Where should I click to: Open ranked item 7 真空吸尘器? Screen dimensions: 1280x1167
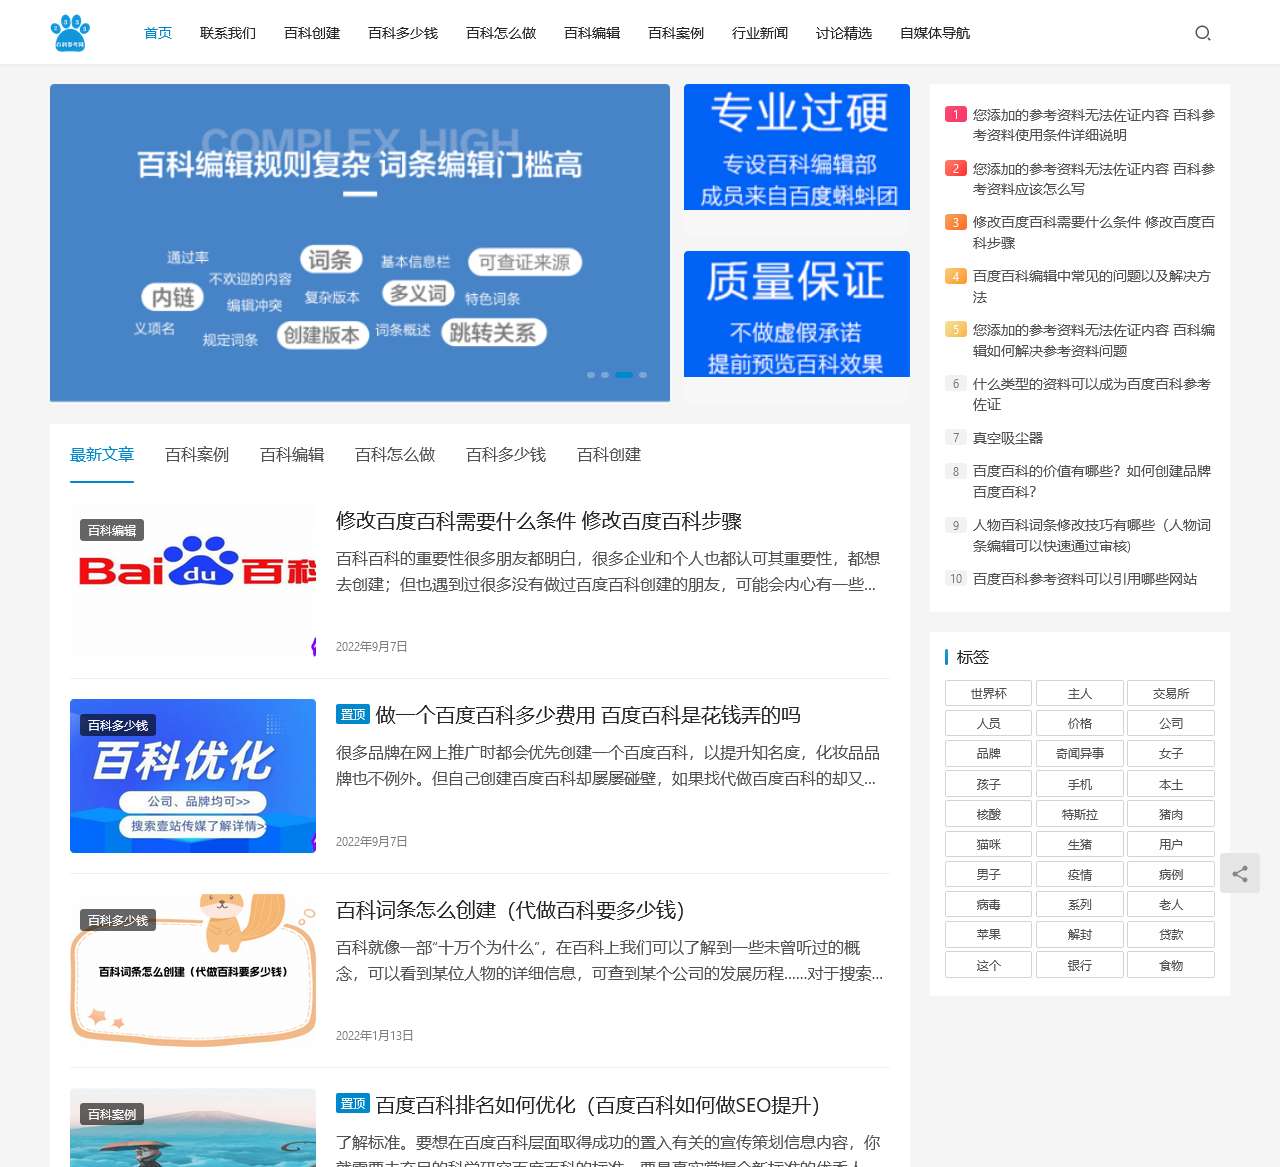[1008, 438]
